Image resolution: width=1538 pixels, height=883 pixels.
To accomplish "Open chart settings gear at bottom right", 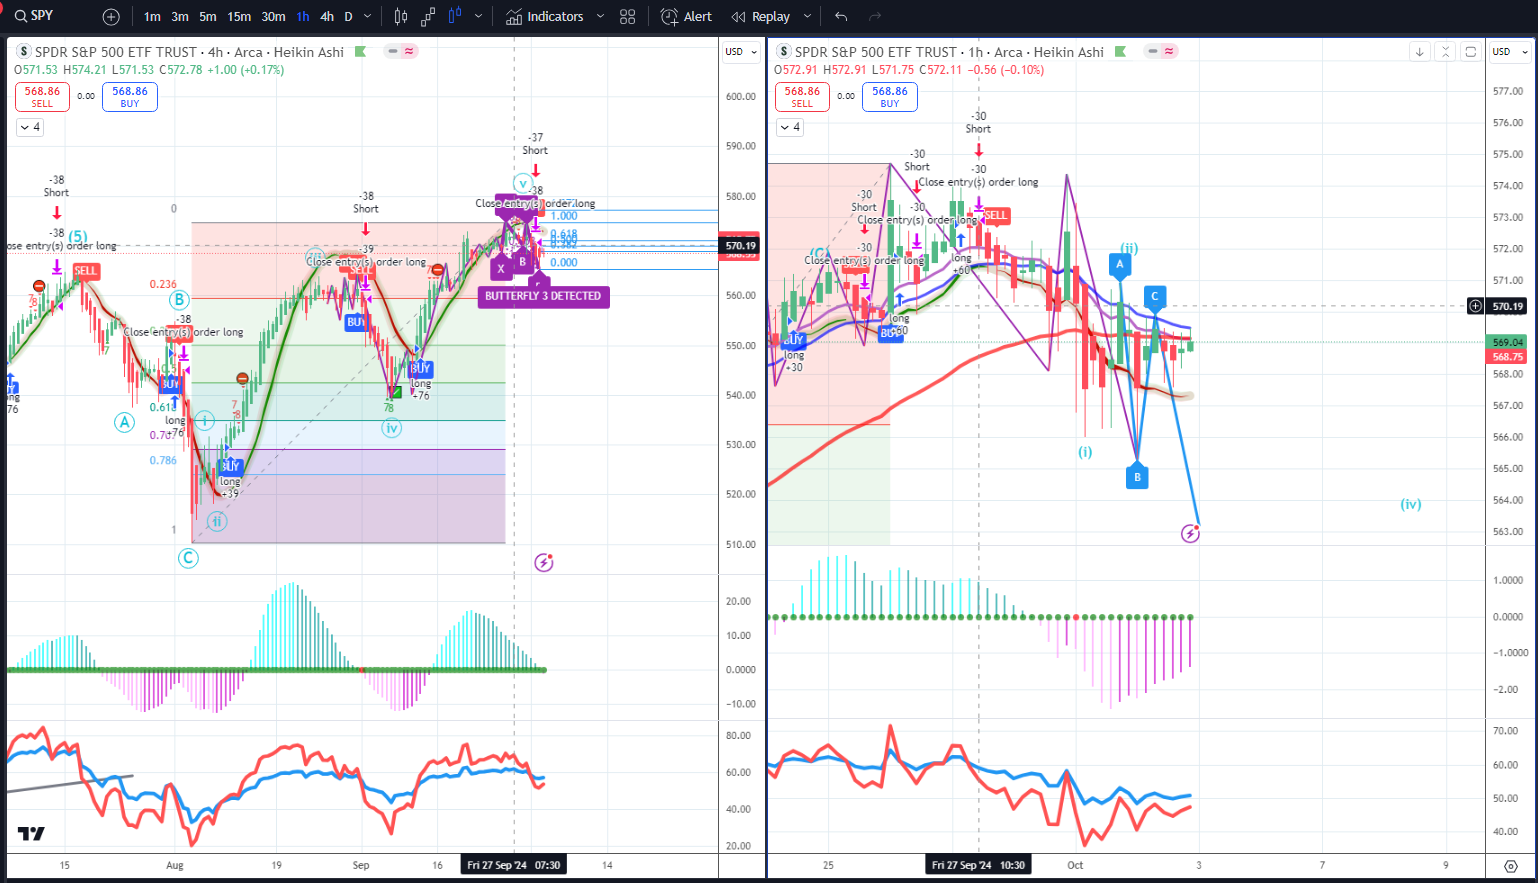I will (x=1510, y=866).
